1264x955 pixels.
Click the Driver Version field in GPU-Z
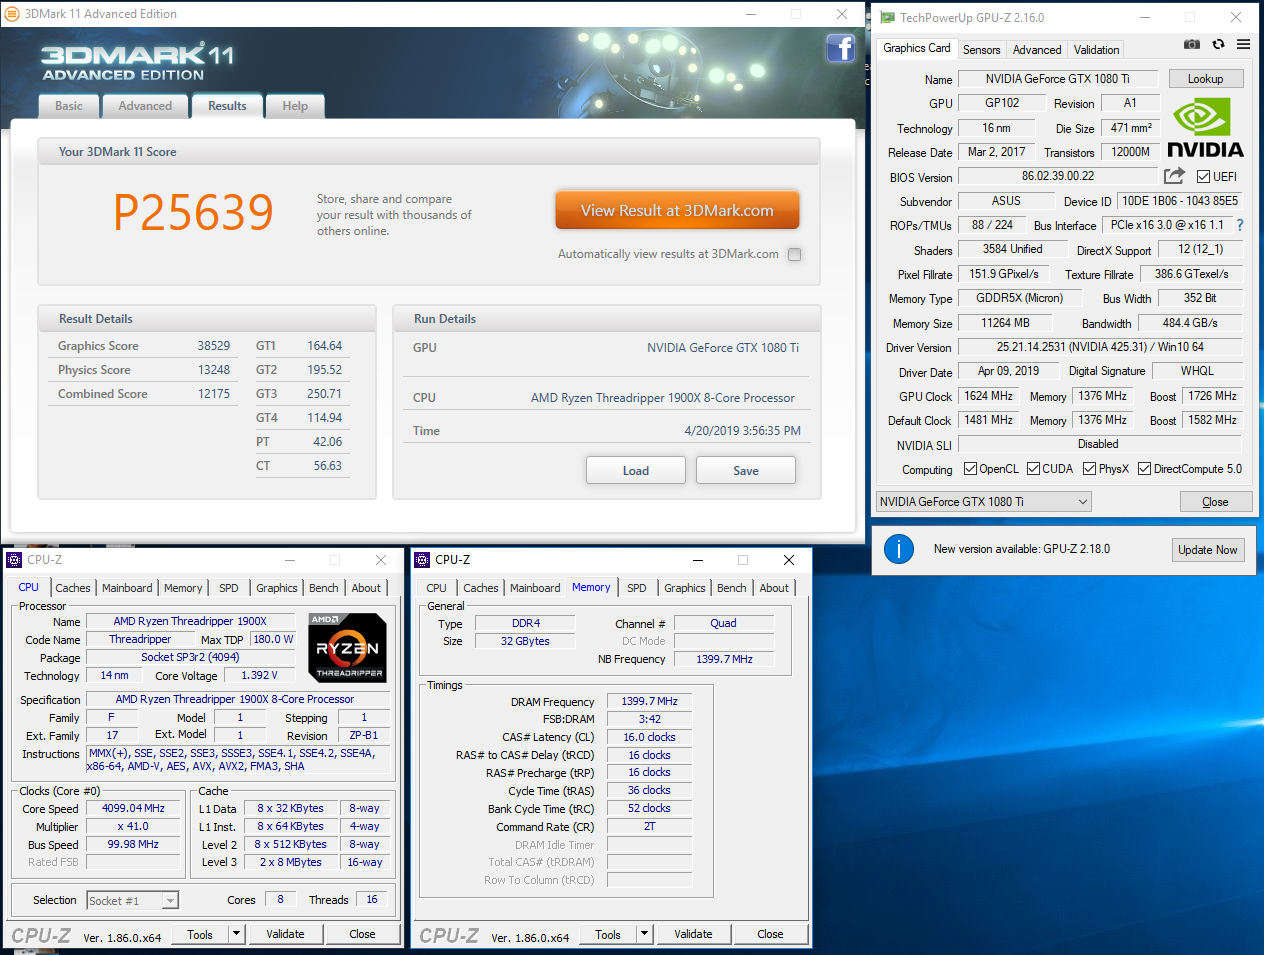[x=1100, y=347]
